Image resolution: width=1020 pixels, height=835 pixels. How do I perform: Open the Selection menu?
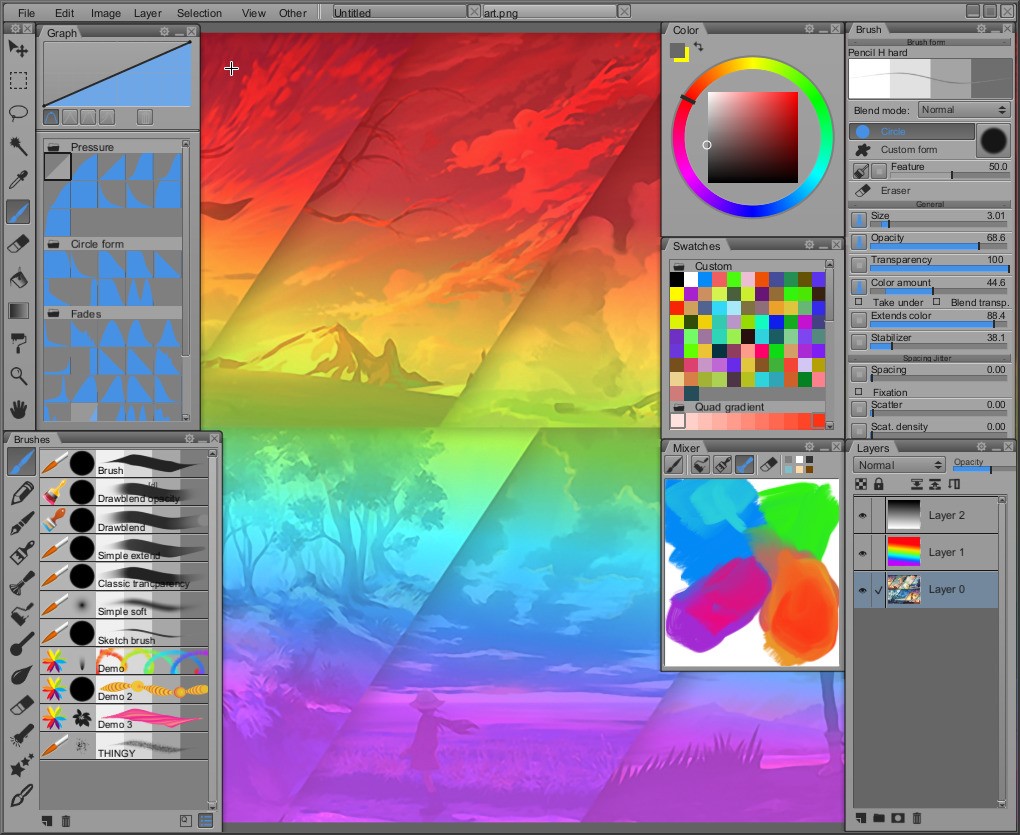click(x=199, y=13)
